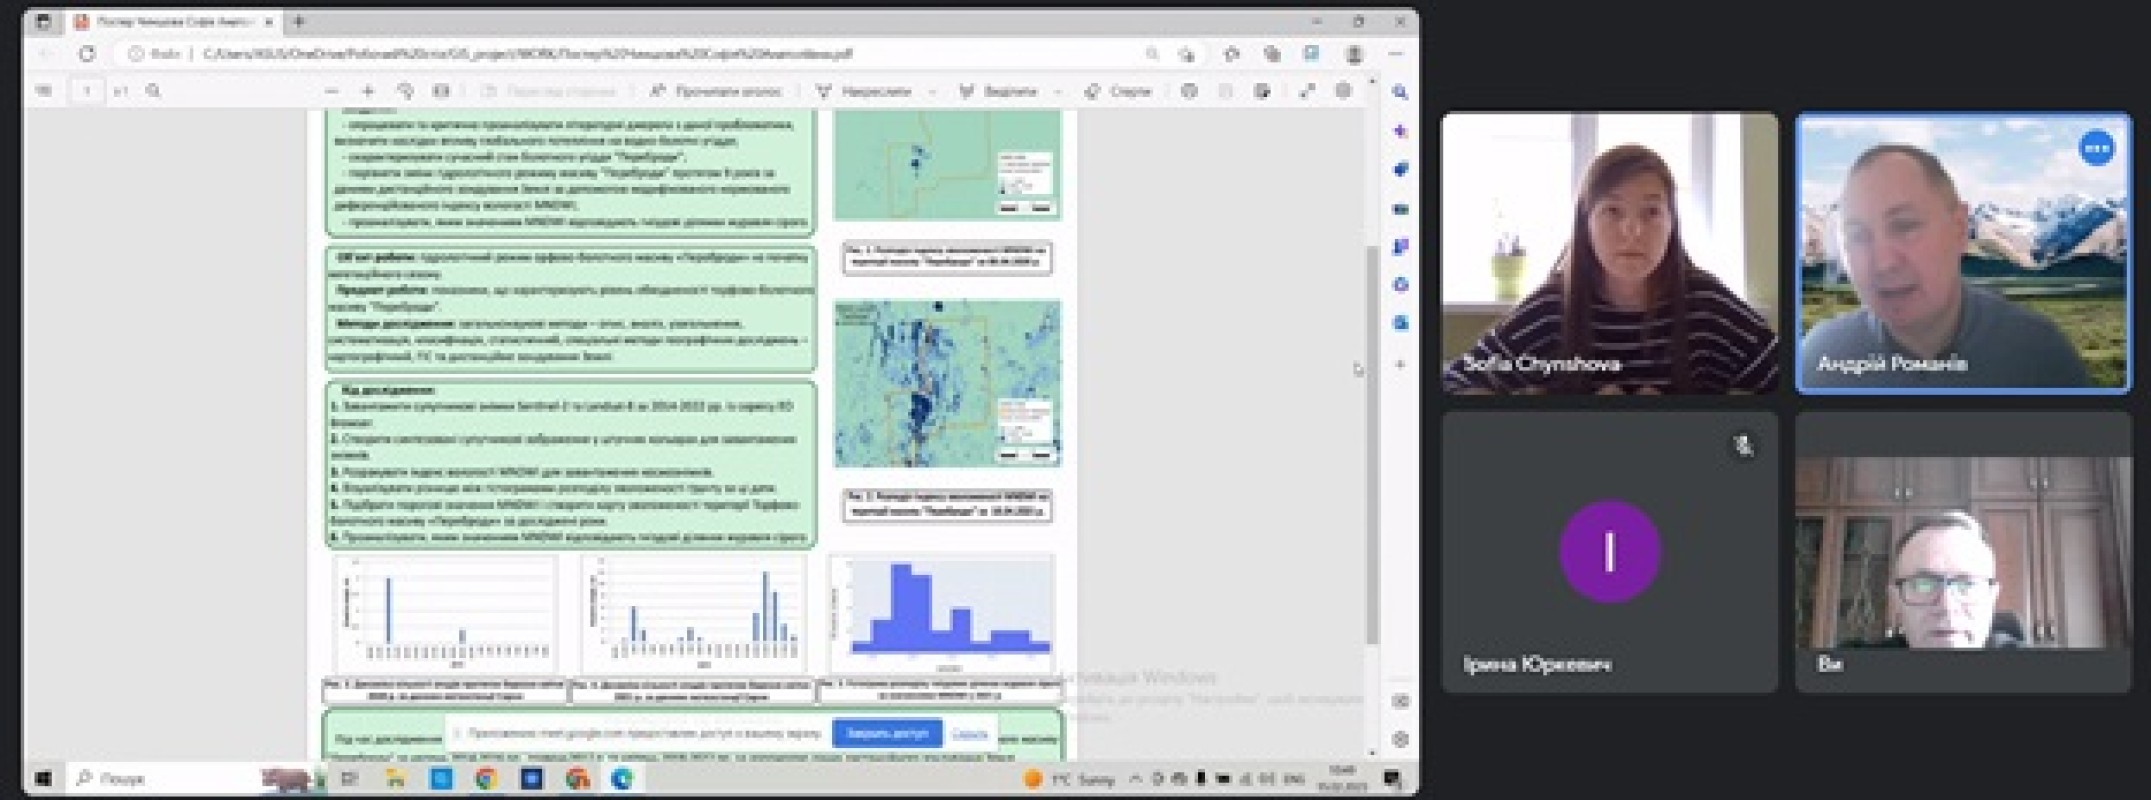Click the PDF fullscreen expand icon

click(x=1306, y=91)
